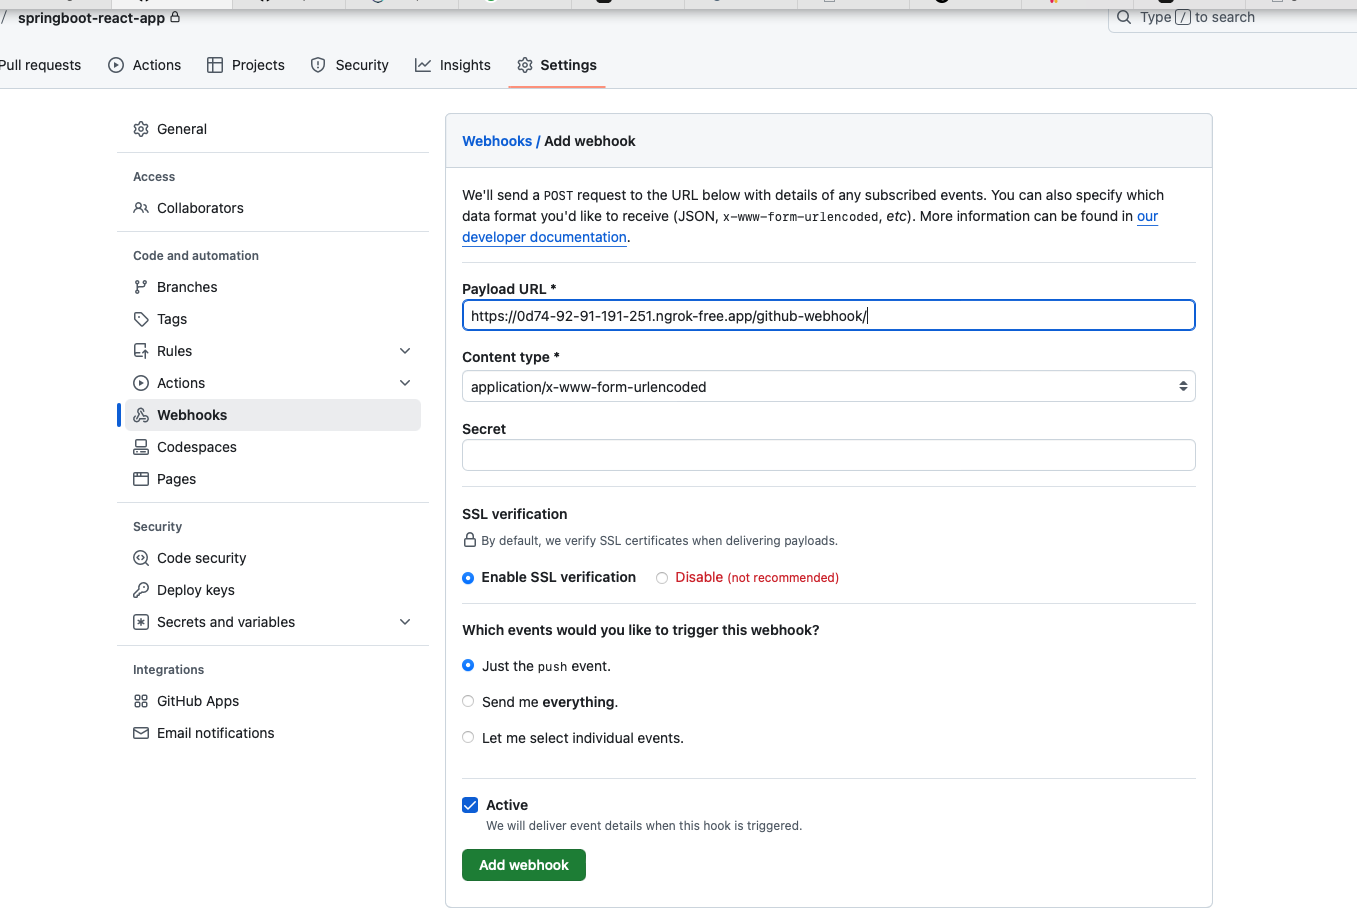Choose the Send me everything option
Viewport: 1357px width, 922px height.
[x=468, y=702]
